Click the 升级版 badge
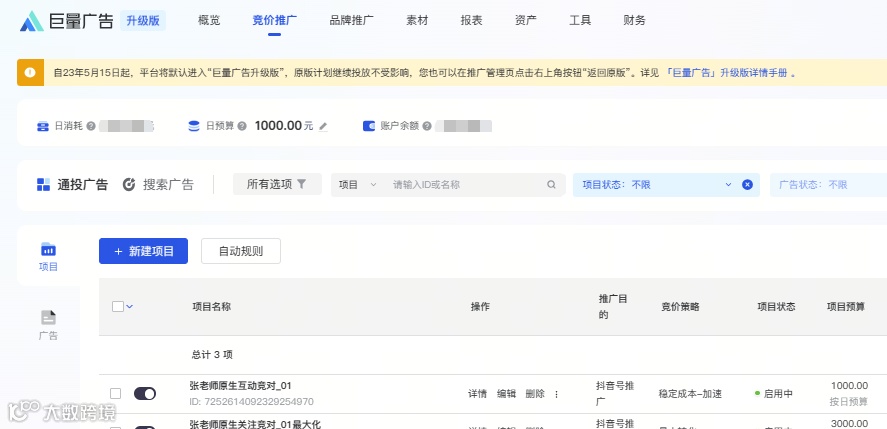The image size is (887, 429). click(x=143, y=22)
